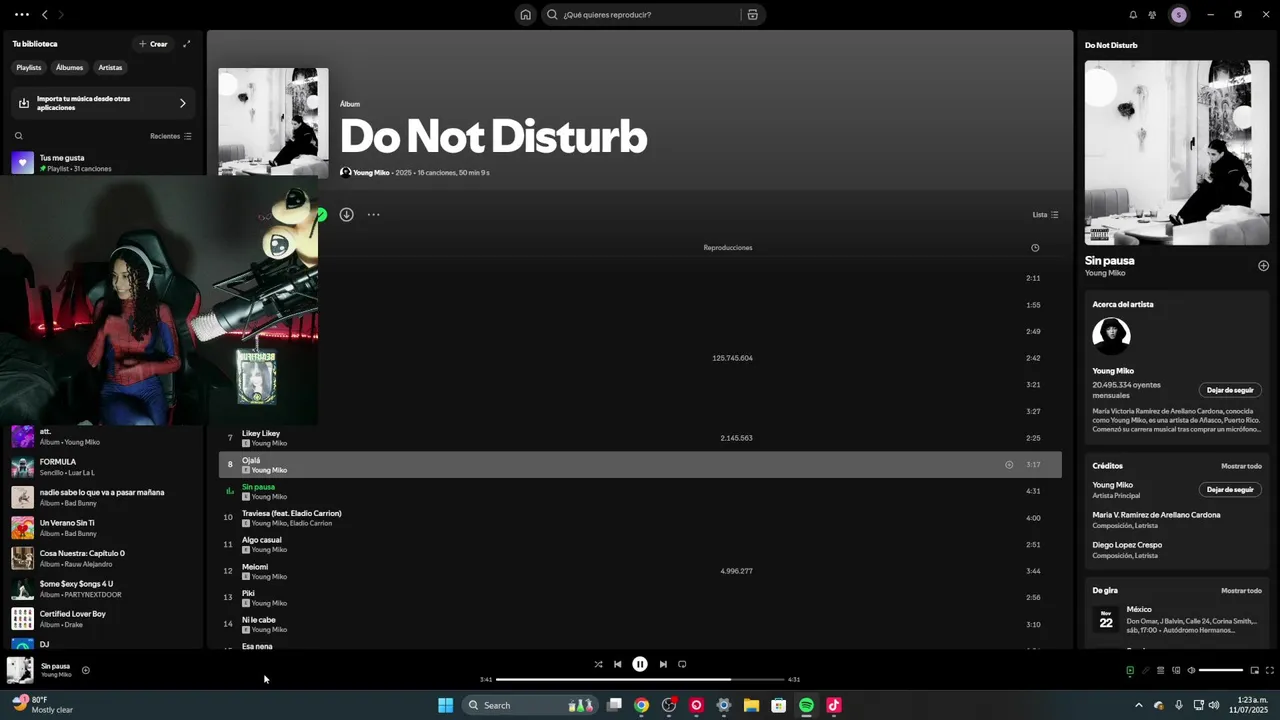Open Un Verano Sin Ti album
Image resolution: width=1280 pixels, height=720 pixels.
coord(105,528)
